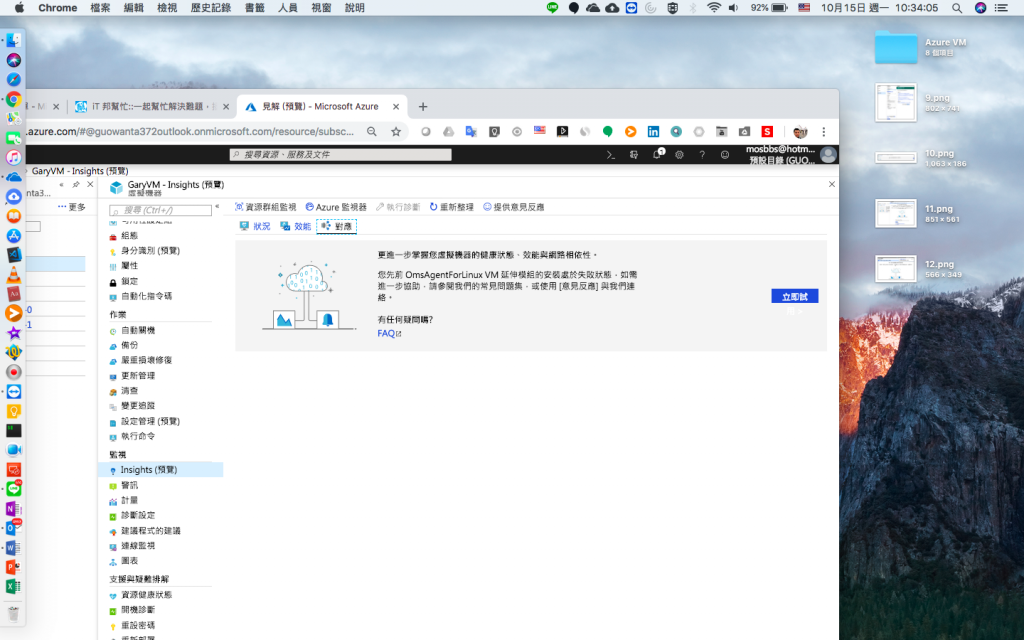Select 資源群組監視 in the command bar

pos(266,207)
